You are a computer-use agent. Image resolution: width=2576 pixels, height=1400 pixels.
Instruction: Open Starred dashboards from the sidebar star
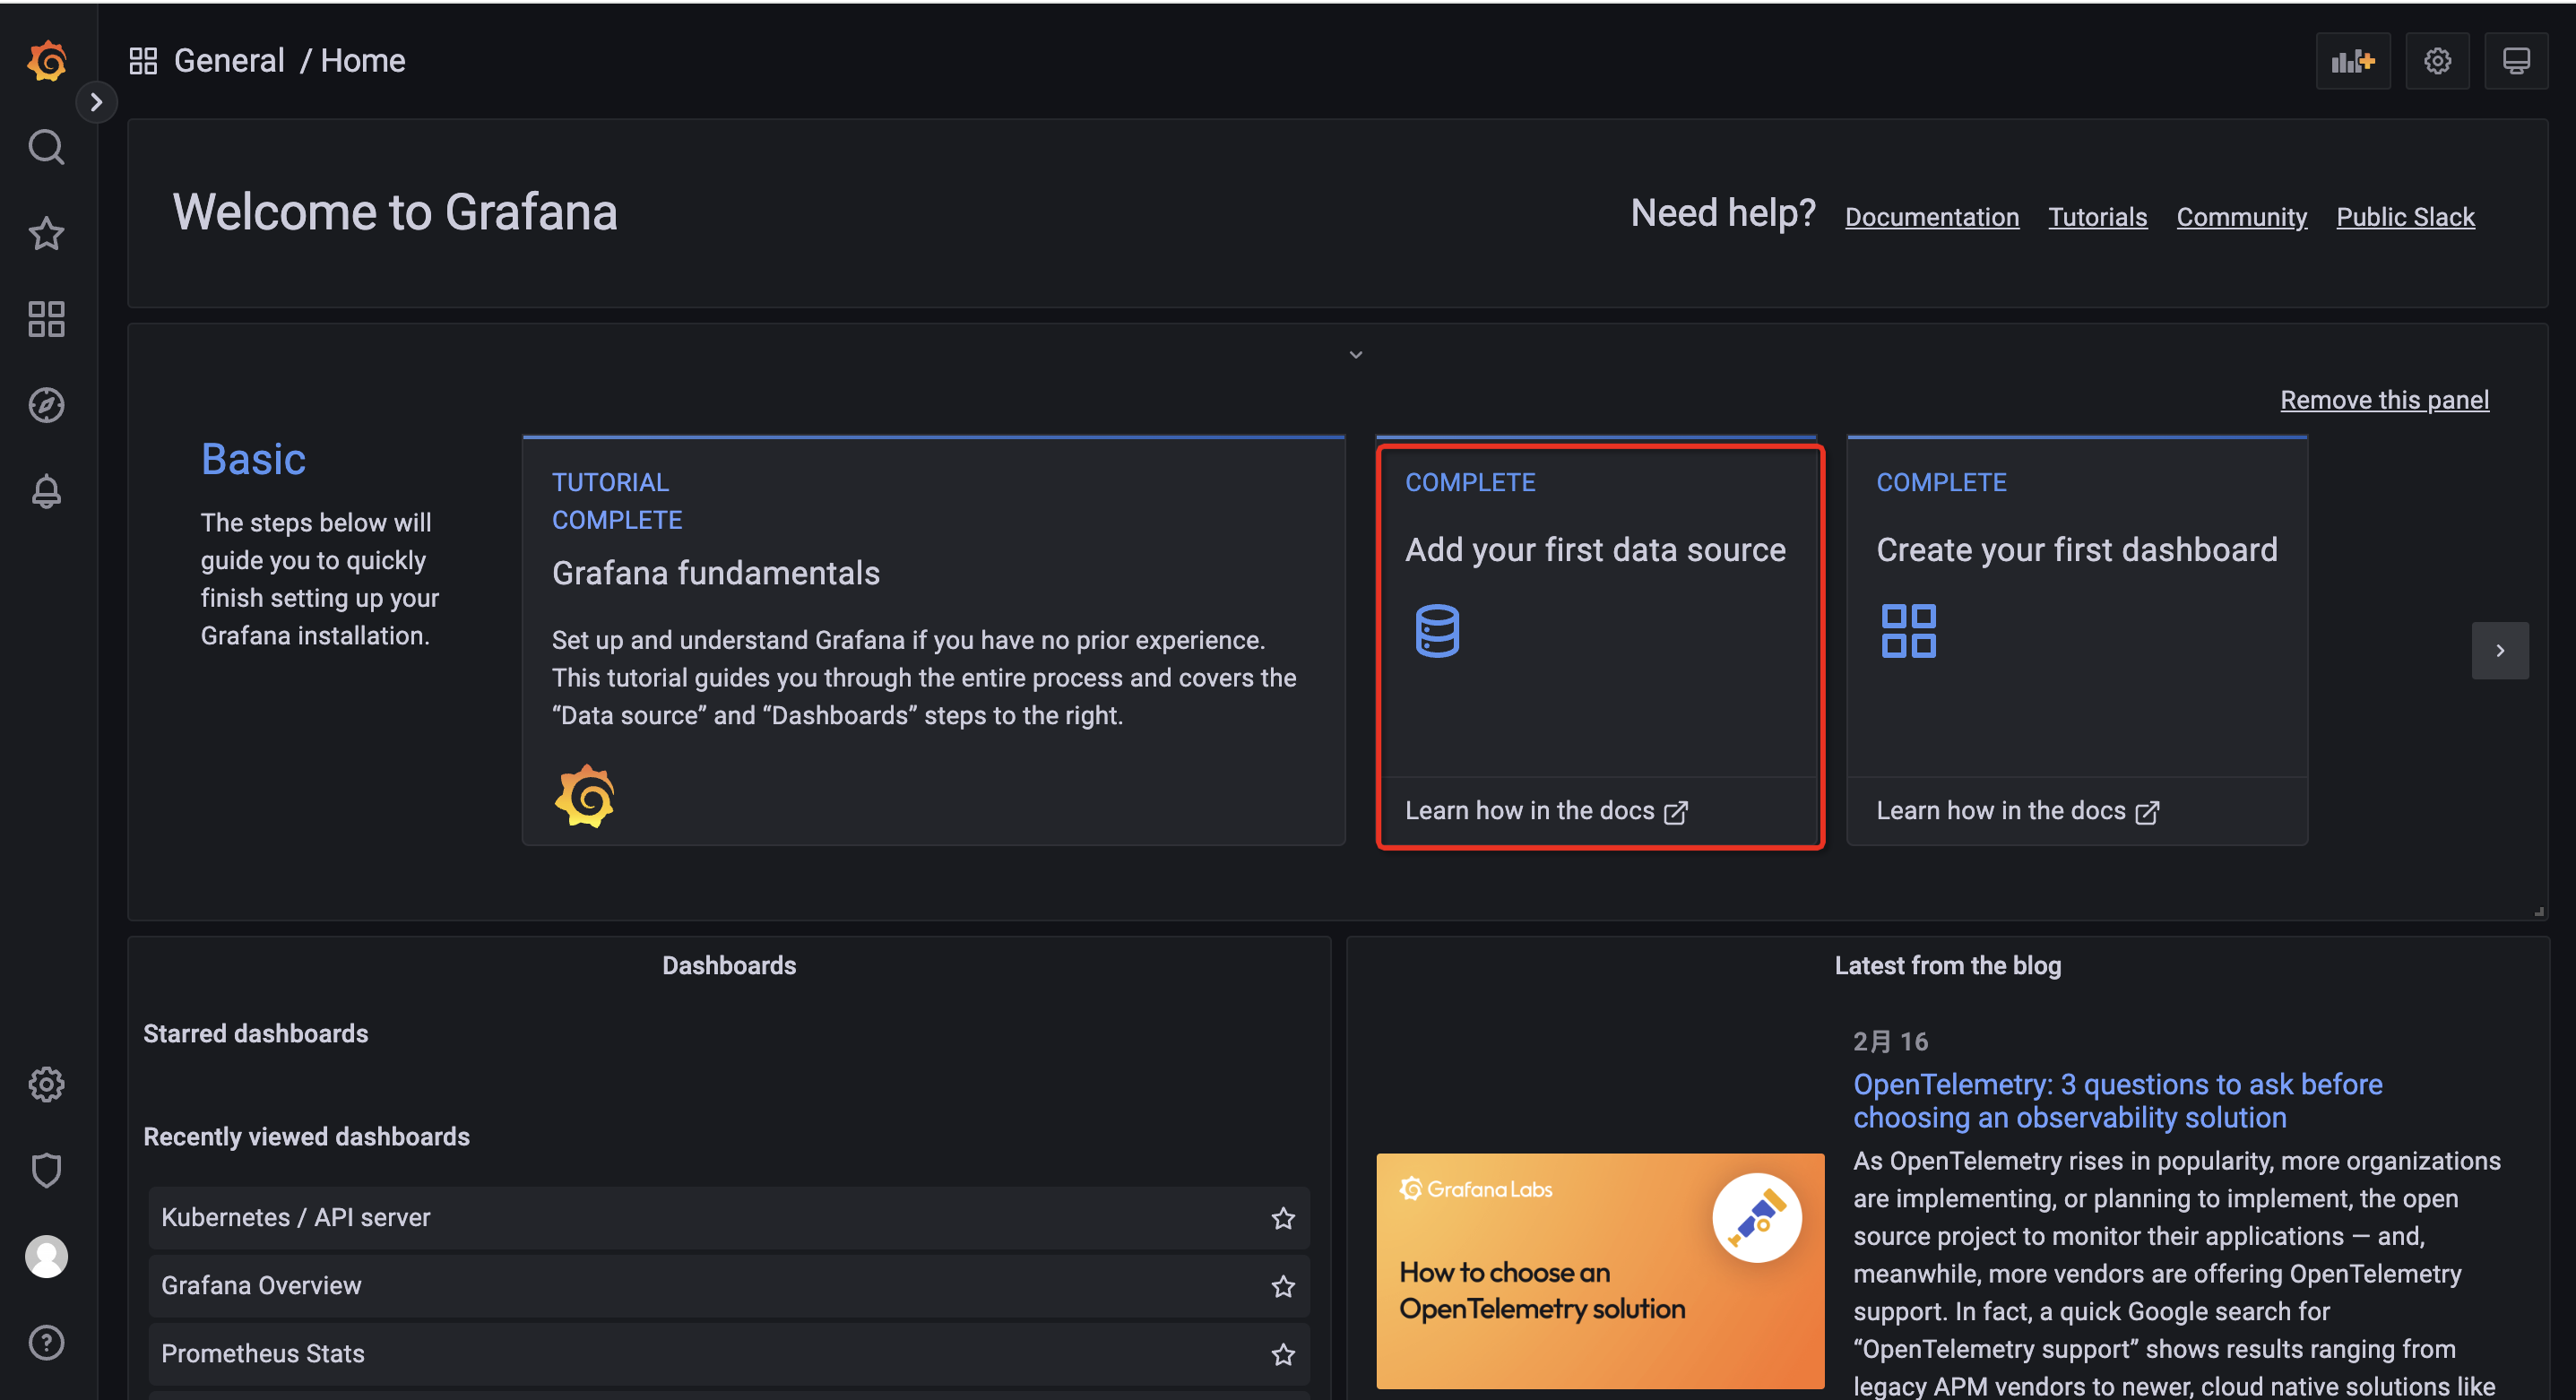46,234
